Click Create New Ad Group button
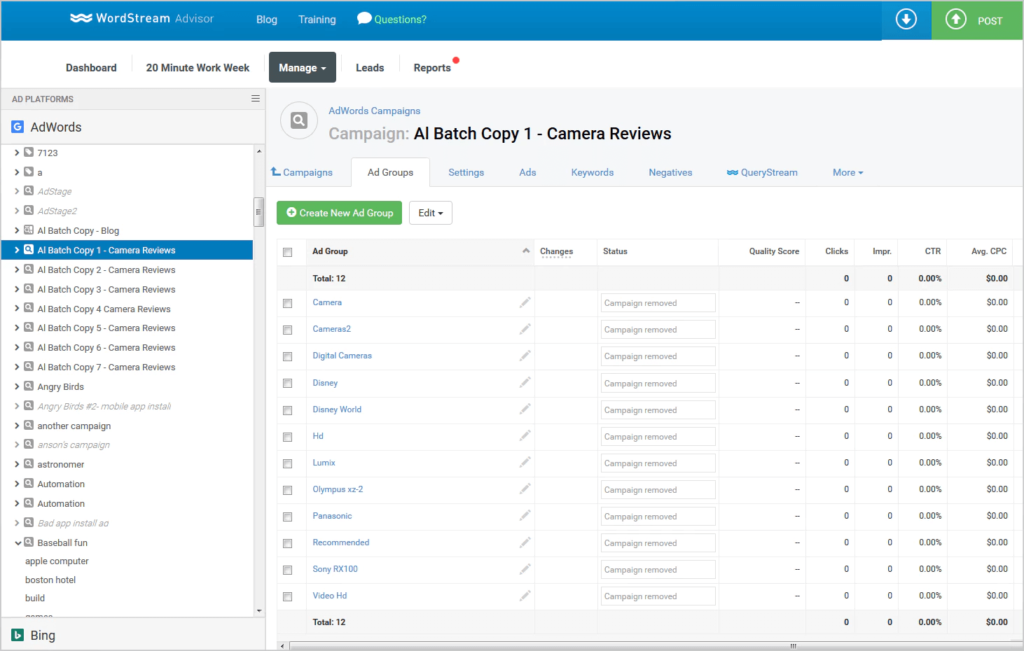 click(339, 213)
